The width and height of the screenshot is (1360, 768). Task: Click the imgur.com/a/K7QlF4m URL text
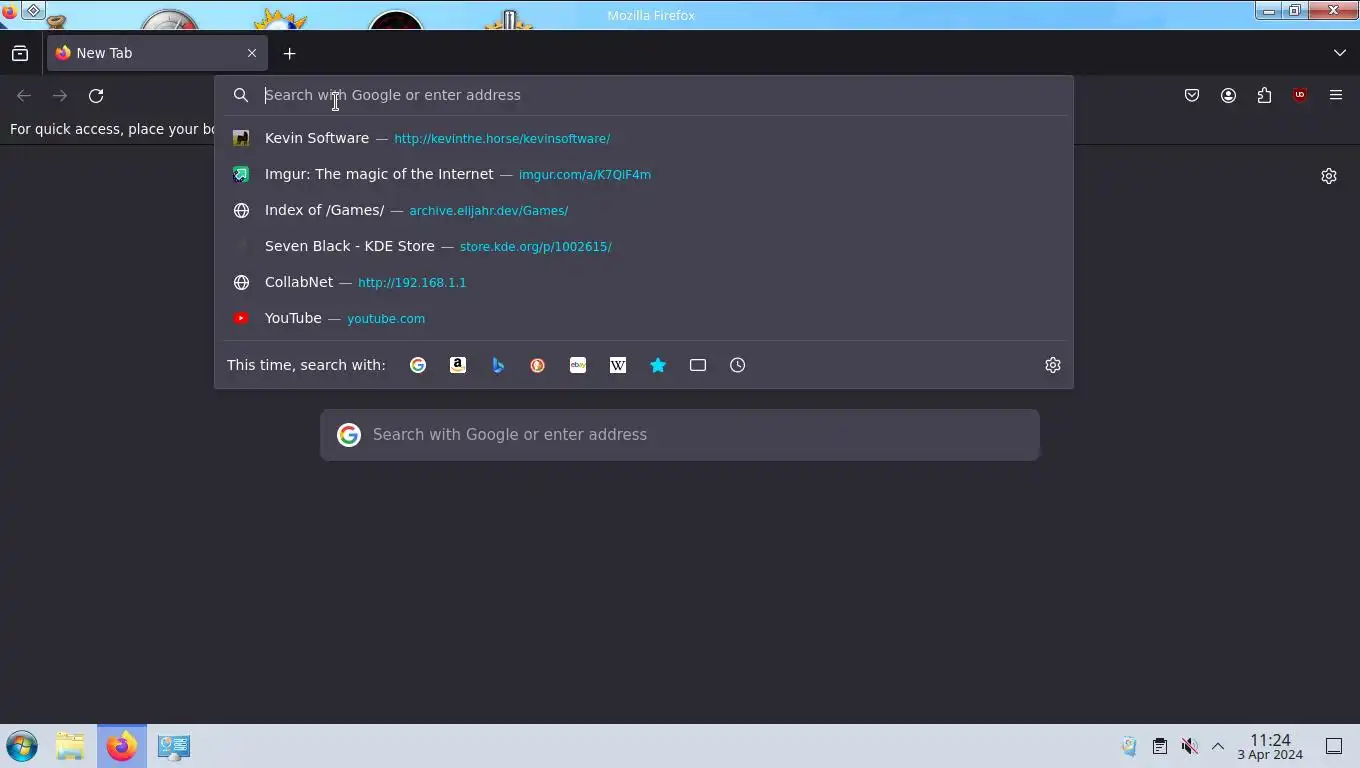(x=585, y=174)
